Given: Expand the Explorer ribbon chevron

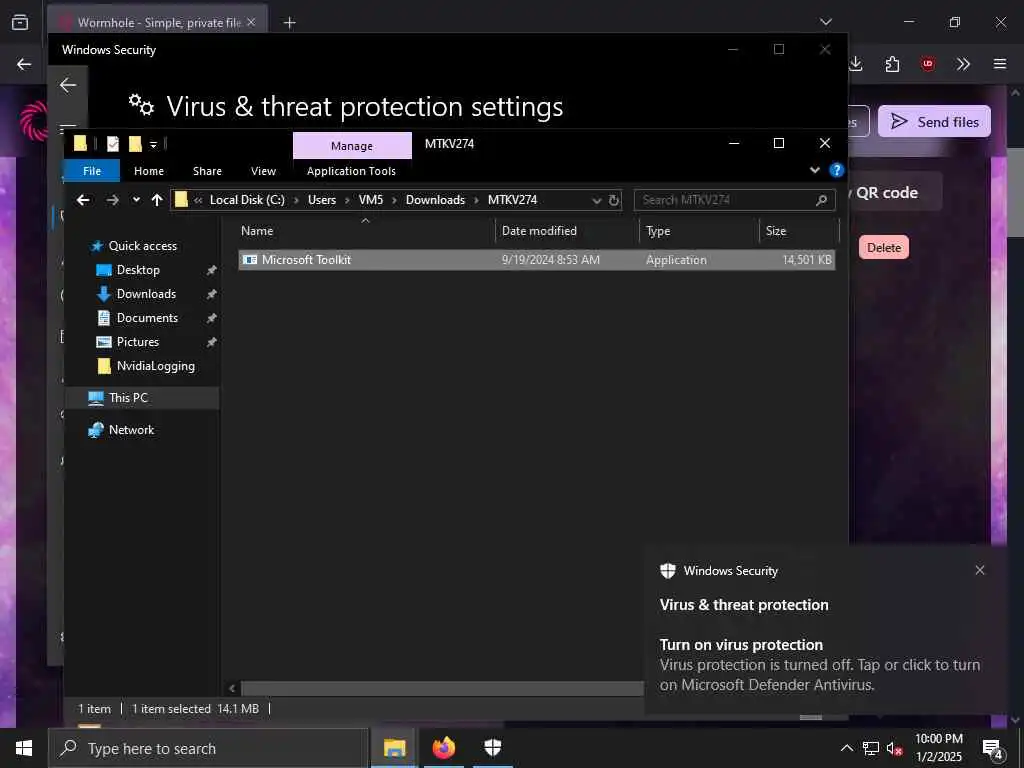Looking at the screenshot, I should (x=814, y=170).
